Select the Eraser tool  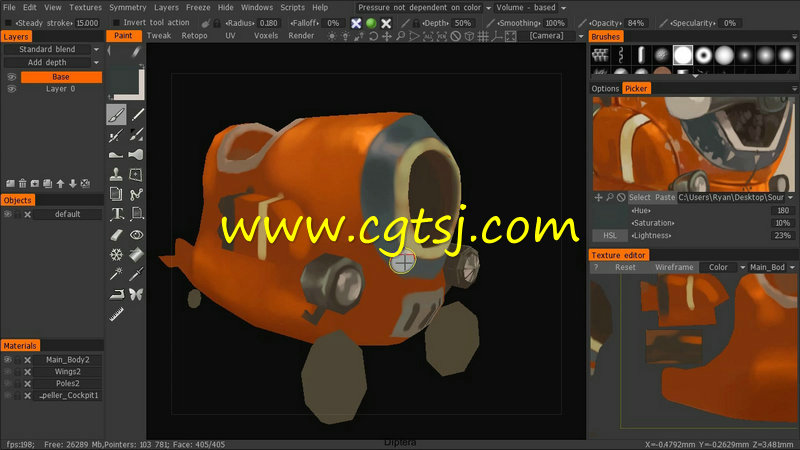pos(117,235)
